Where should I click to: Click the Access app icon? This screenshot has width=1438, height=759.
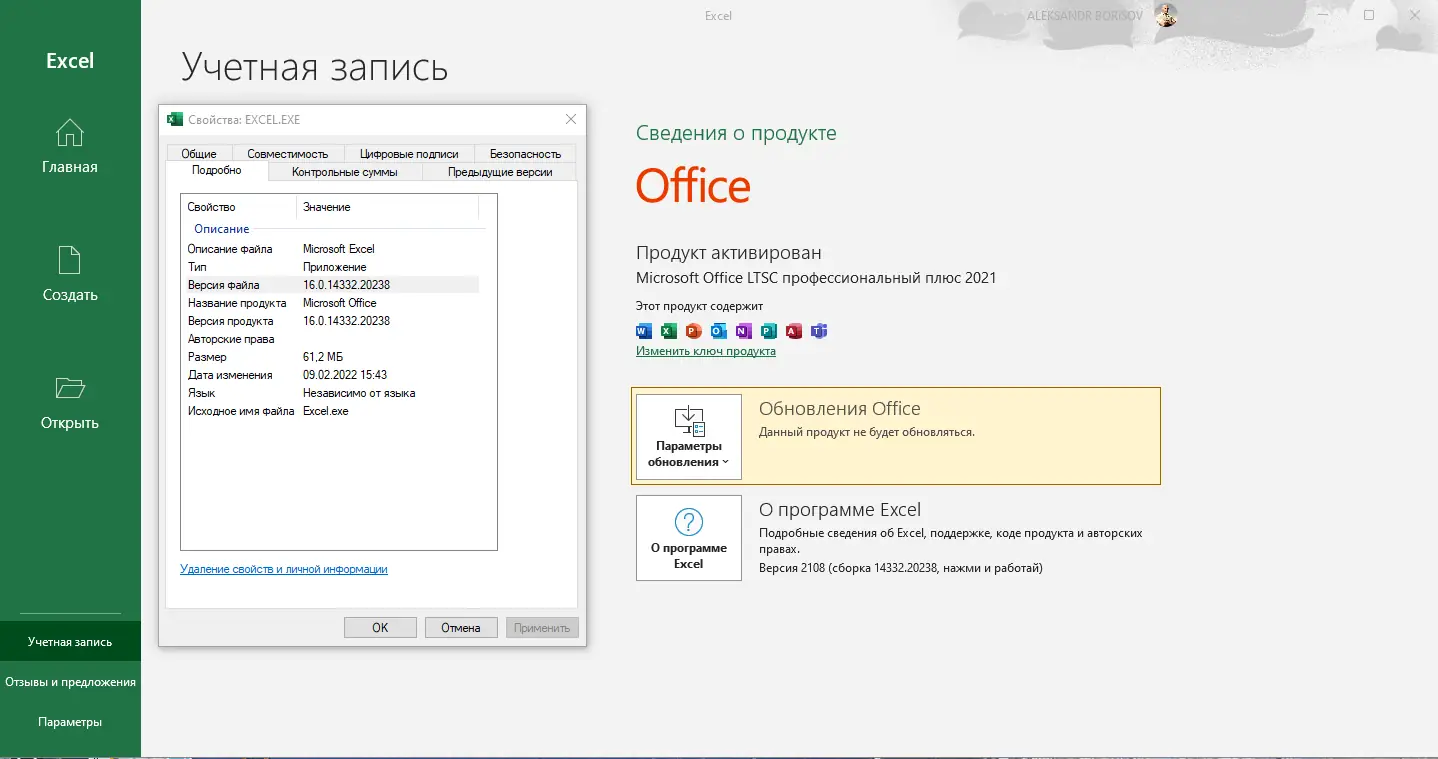(x=794, y=331)
